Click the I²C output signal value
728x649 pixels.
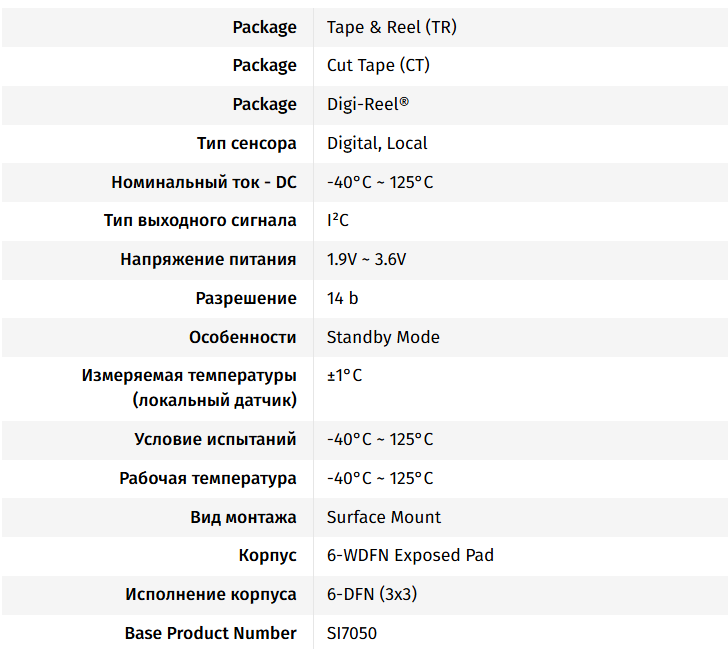click(x=338, y=220)
